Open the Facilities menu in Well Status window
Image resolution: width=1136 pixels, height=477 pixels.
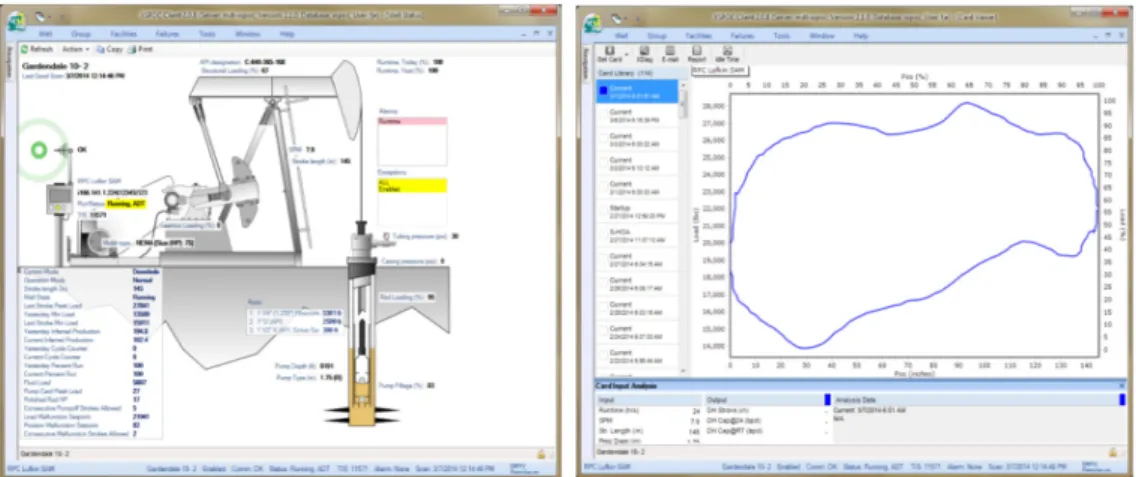pyautogui.click(x=123, y=34)
